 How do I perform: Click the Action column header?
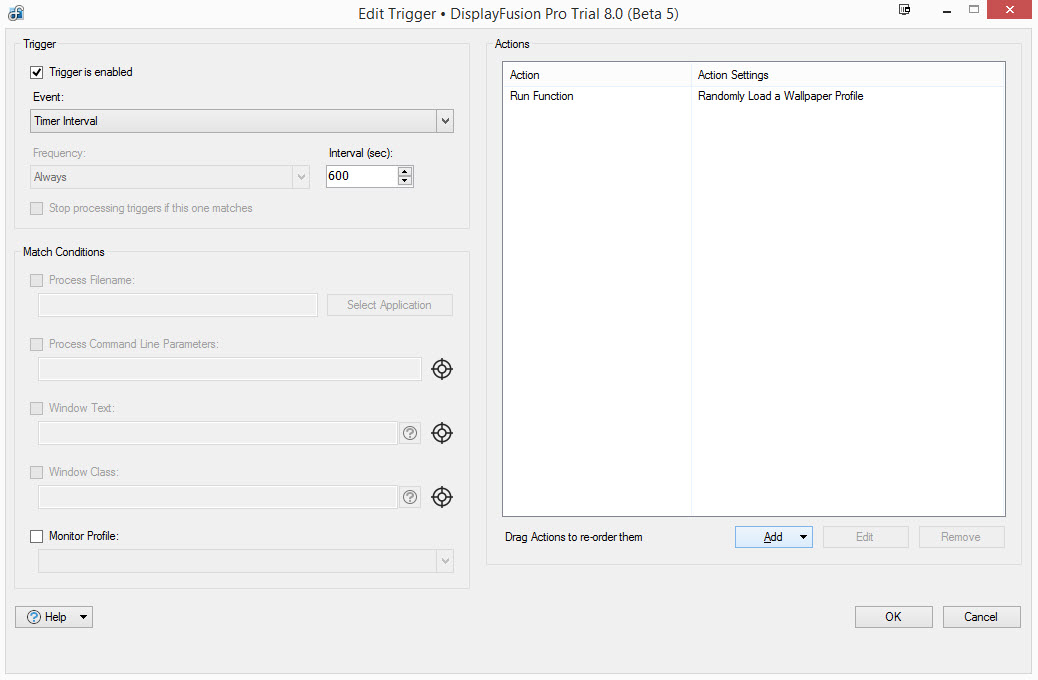(x=596, y=75)
